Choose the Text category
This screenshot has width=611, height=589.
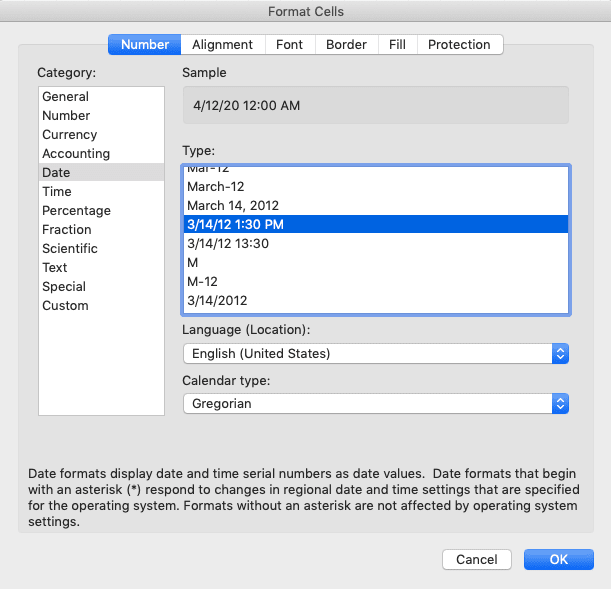click(x=101, y=268)
